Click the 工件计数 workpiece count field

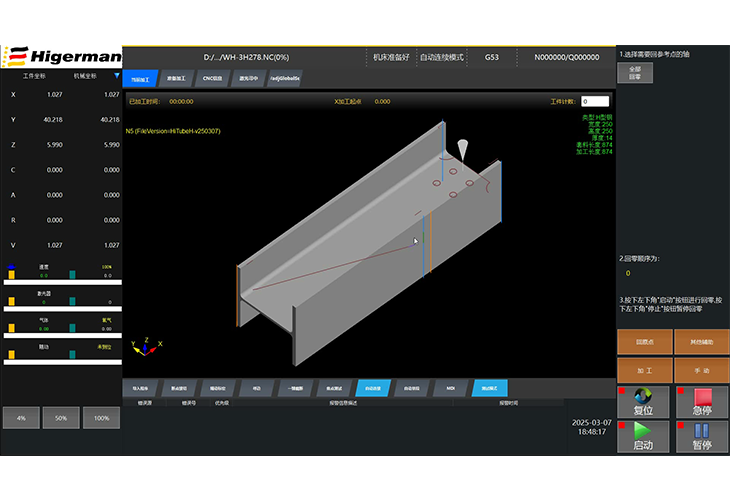pos(594,101)
